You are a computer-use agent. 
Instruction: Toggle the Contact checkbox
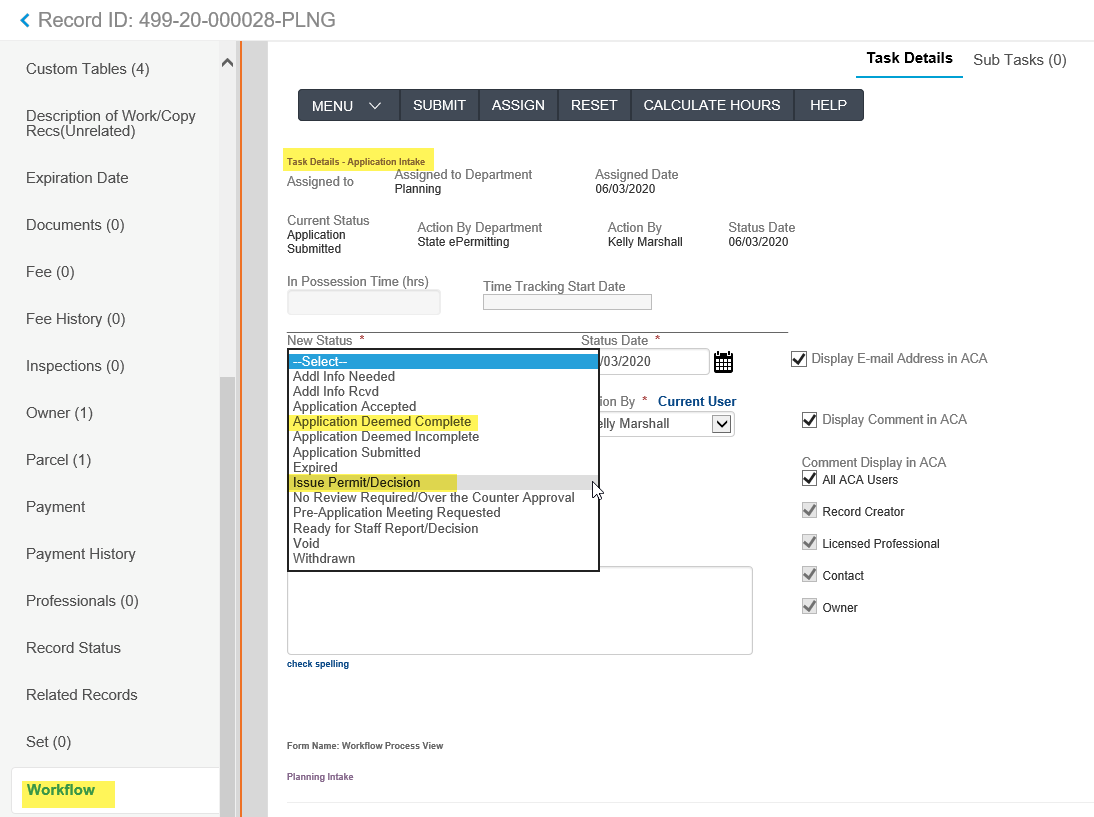pos(809,575)
